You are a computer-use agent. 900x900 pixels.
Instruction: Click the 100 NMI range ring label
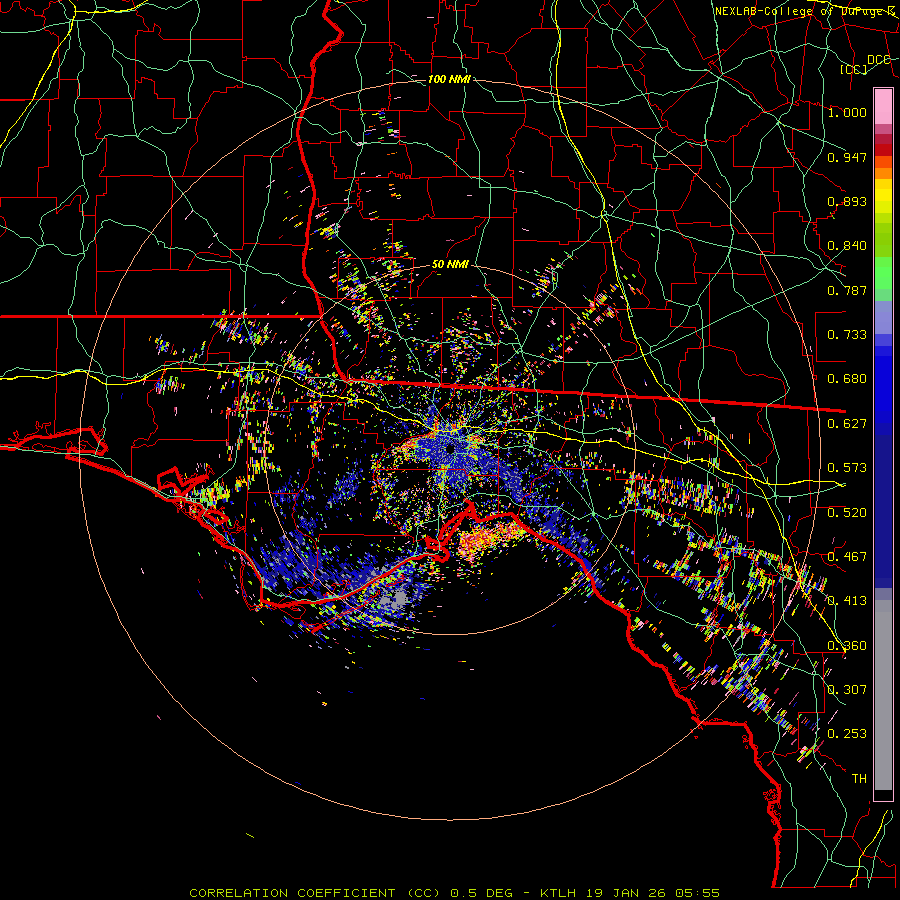click(449, 79)
